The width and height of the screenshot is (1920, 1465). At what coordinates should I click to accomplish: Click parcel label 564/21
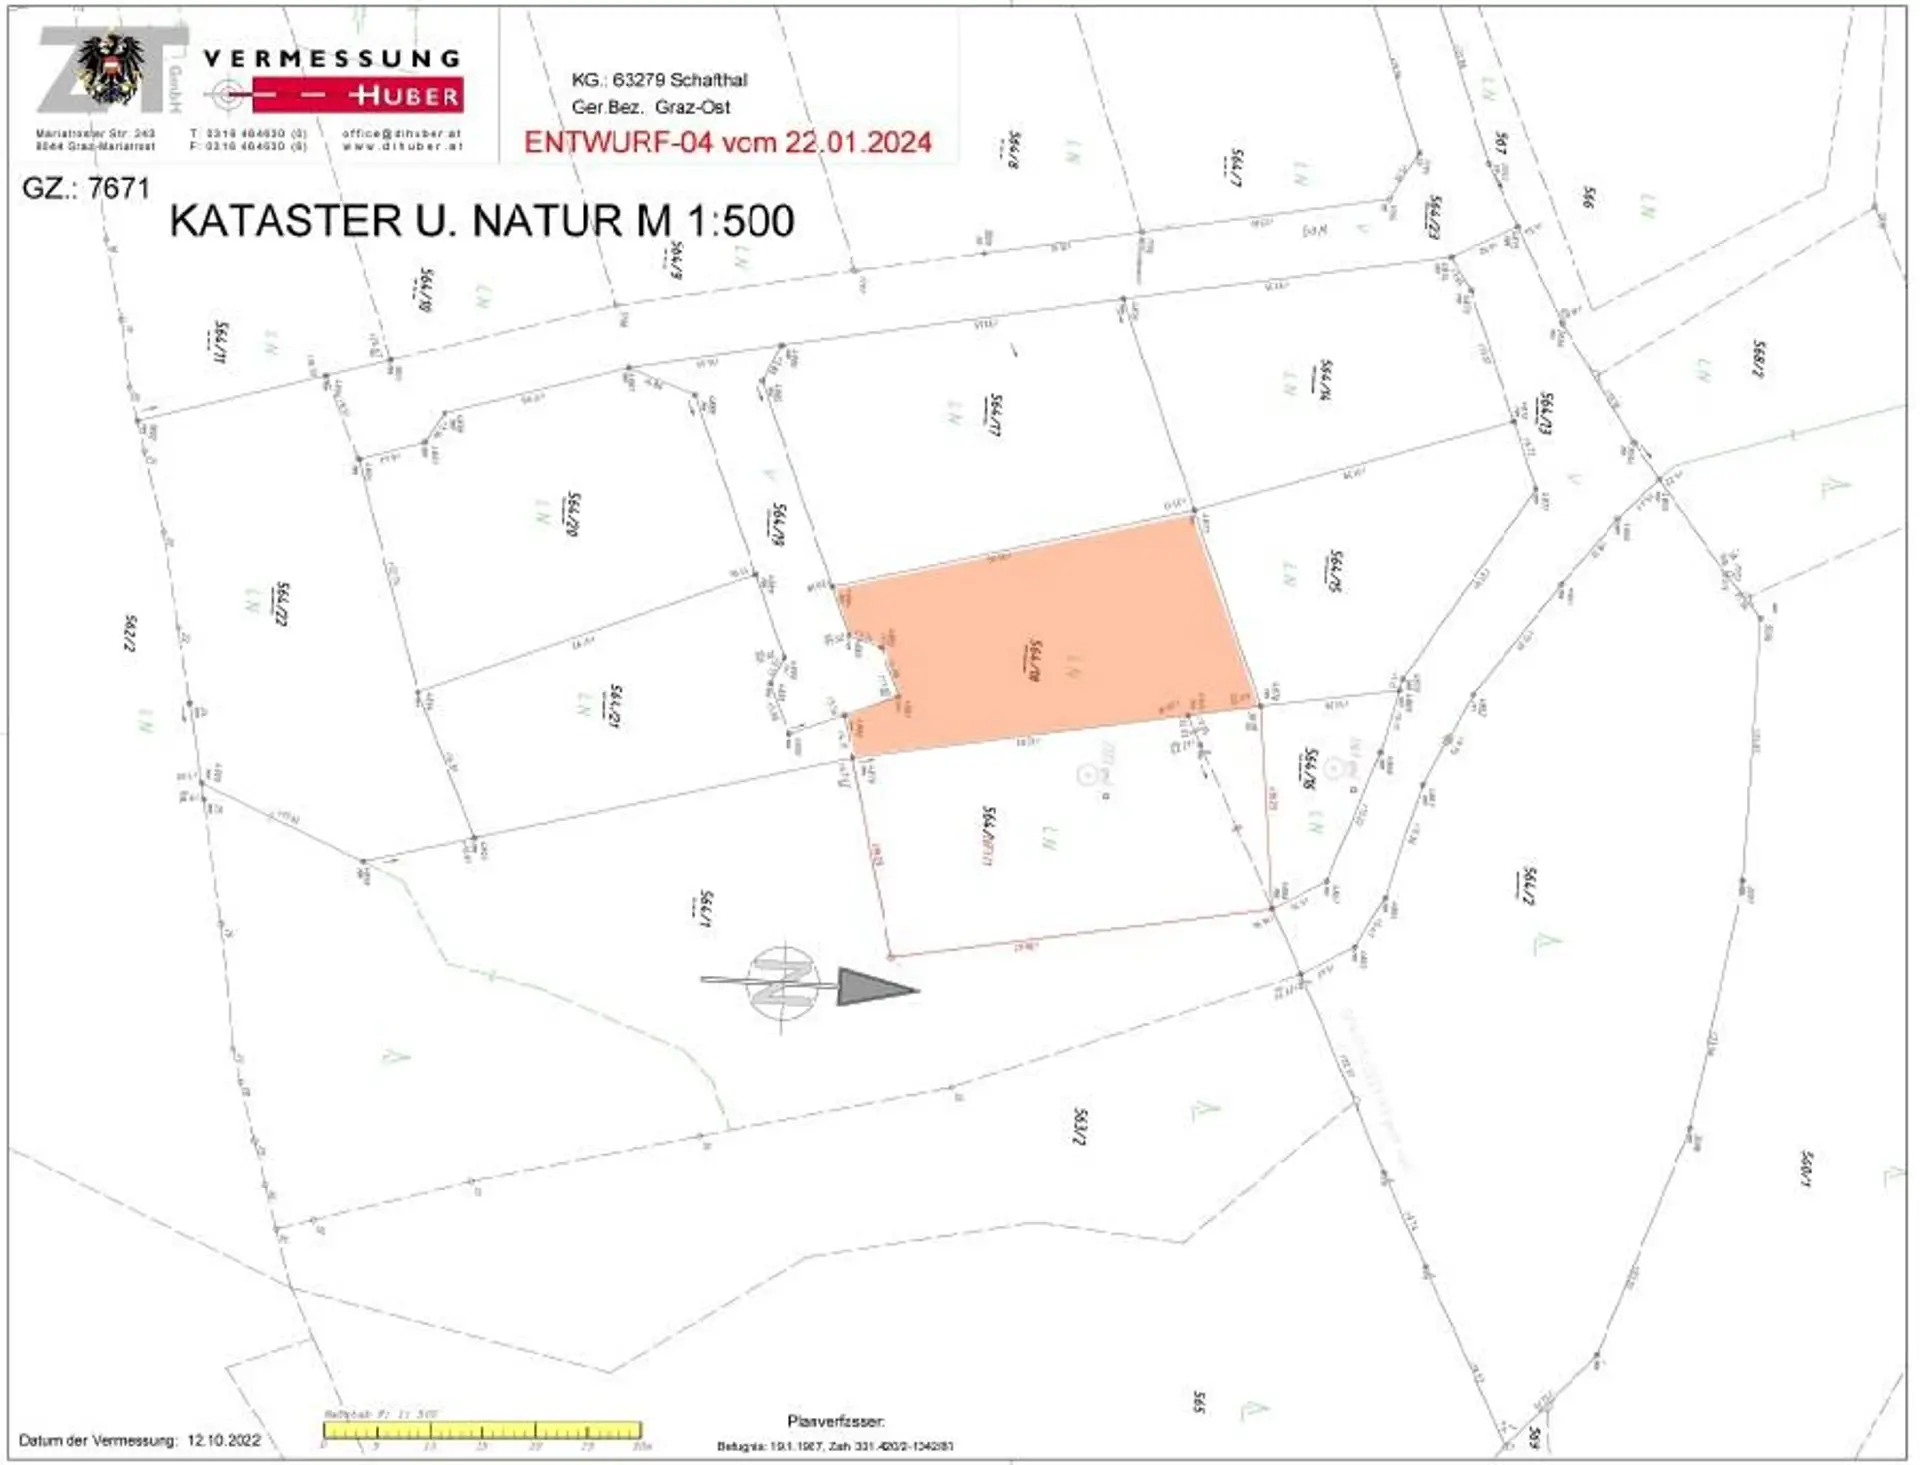point(616,707)
